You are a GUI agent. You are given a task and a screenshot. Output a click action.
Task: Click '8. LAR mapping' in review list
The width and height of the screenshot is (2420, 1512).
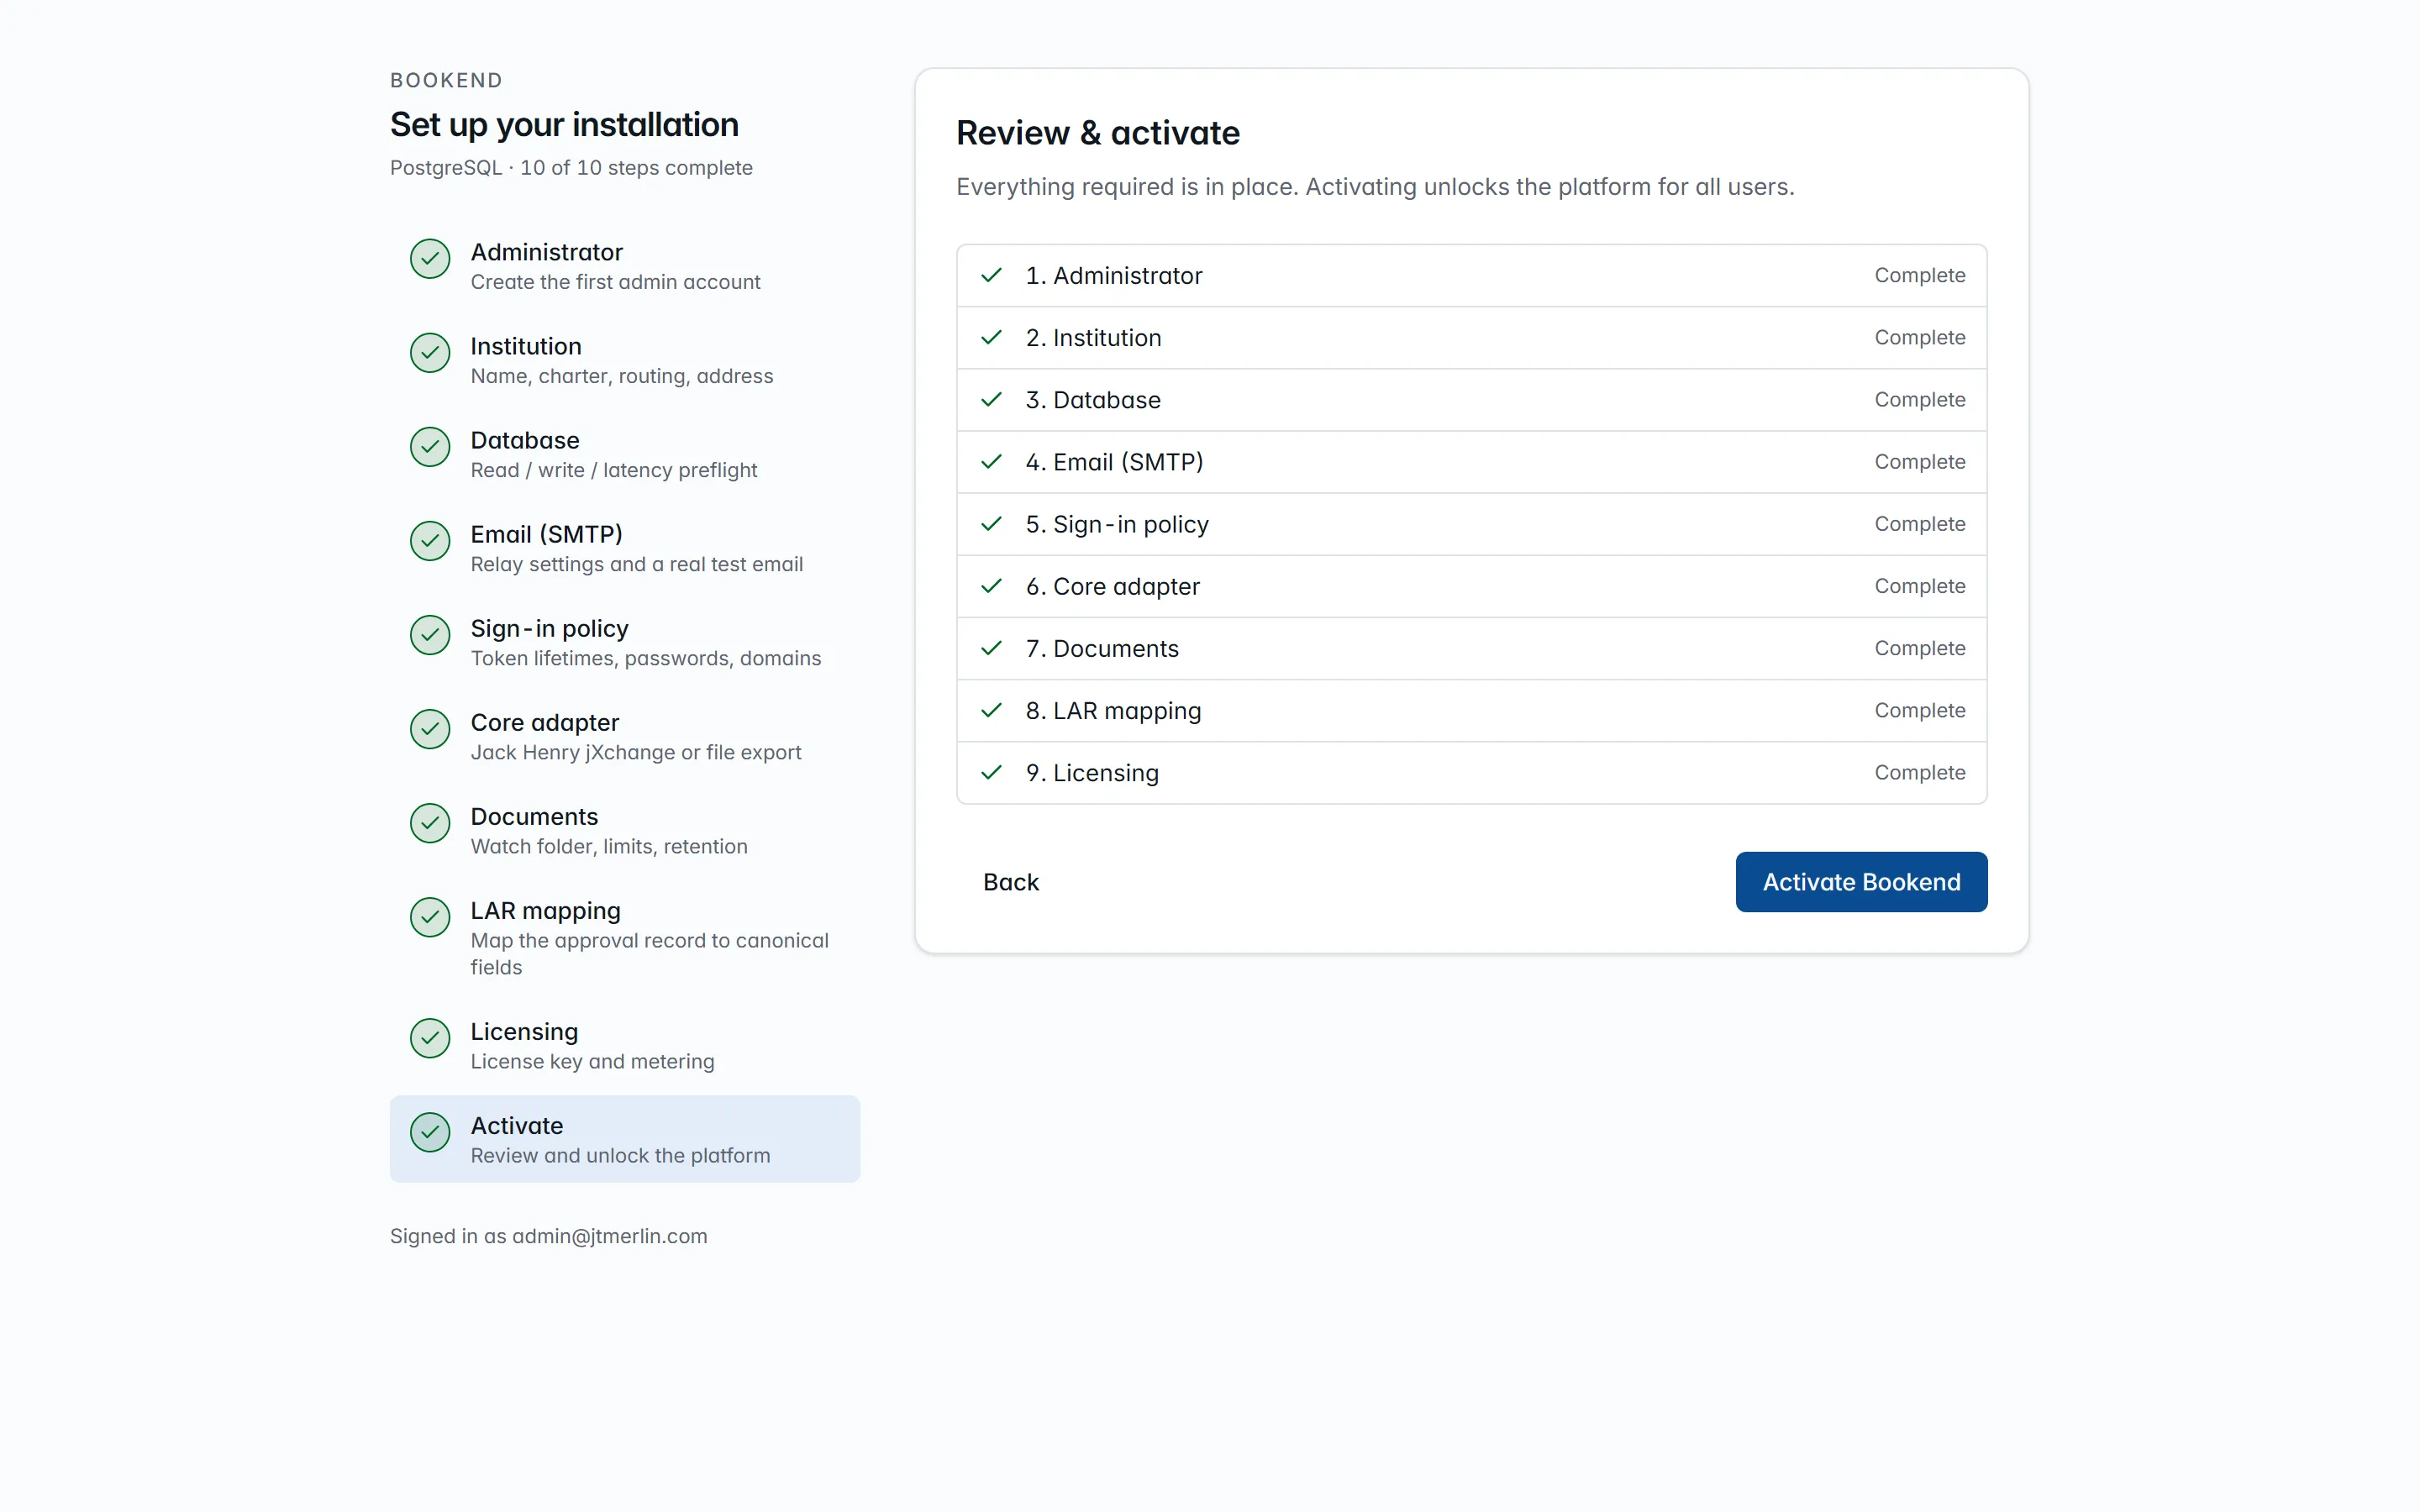coord(1113,710)
